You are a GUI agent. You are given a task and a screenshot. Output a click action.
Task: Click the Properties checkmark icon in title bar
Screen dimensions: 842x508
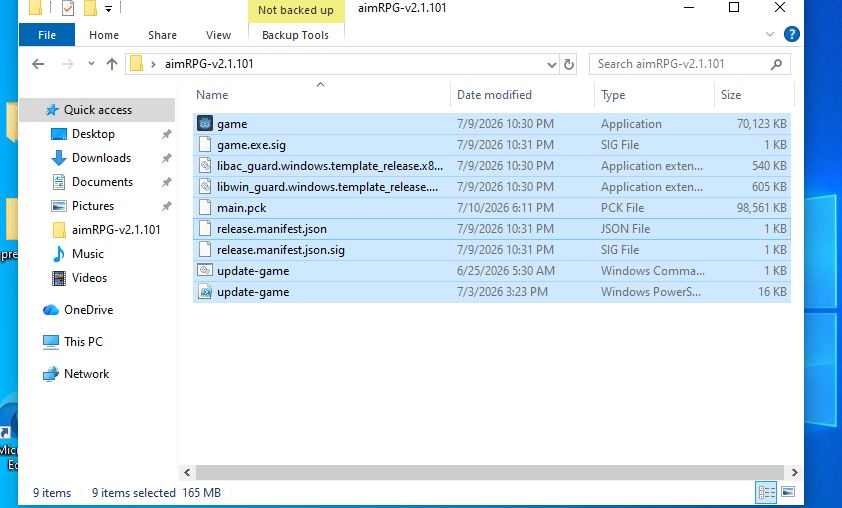(x=68, y=8)
